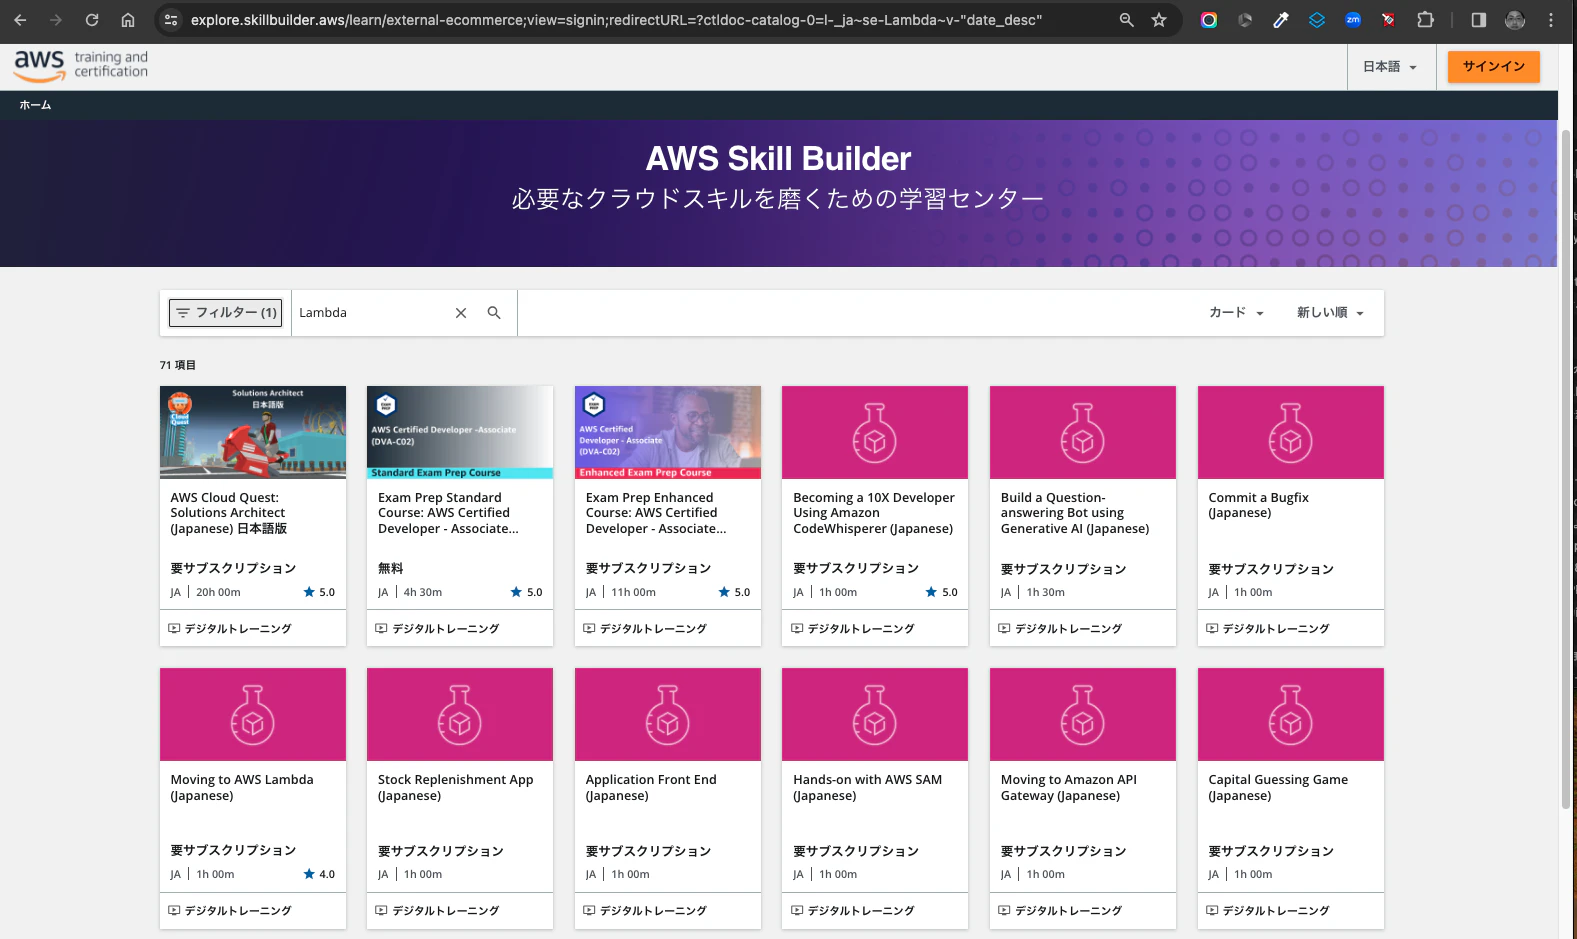
Task: Click the 4h 30m duration on Exam Prep Standard
Action: (423, 592)
